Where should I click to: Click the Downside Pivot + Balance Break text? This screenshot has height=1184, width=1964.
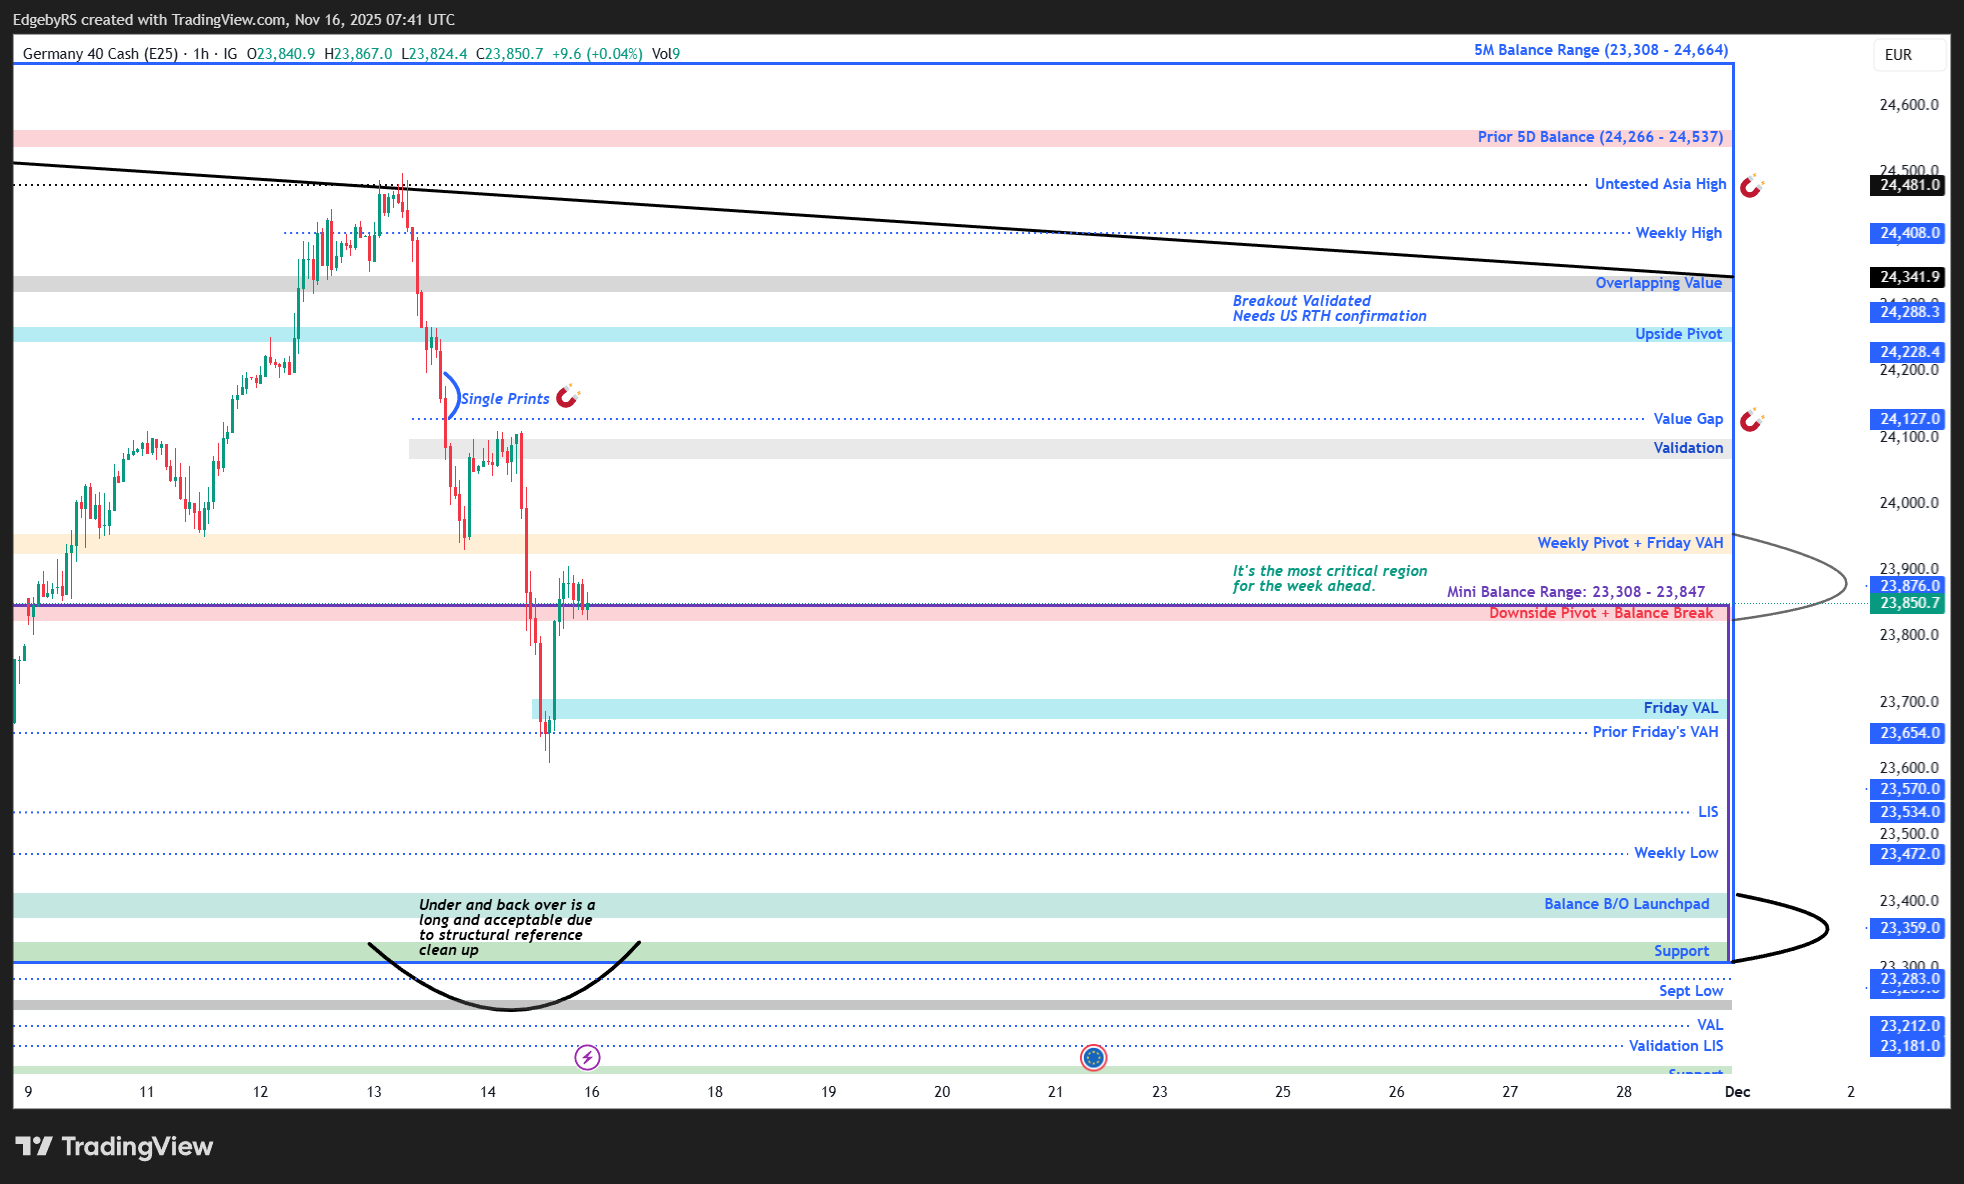tap(1600, 613)
